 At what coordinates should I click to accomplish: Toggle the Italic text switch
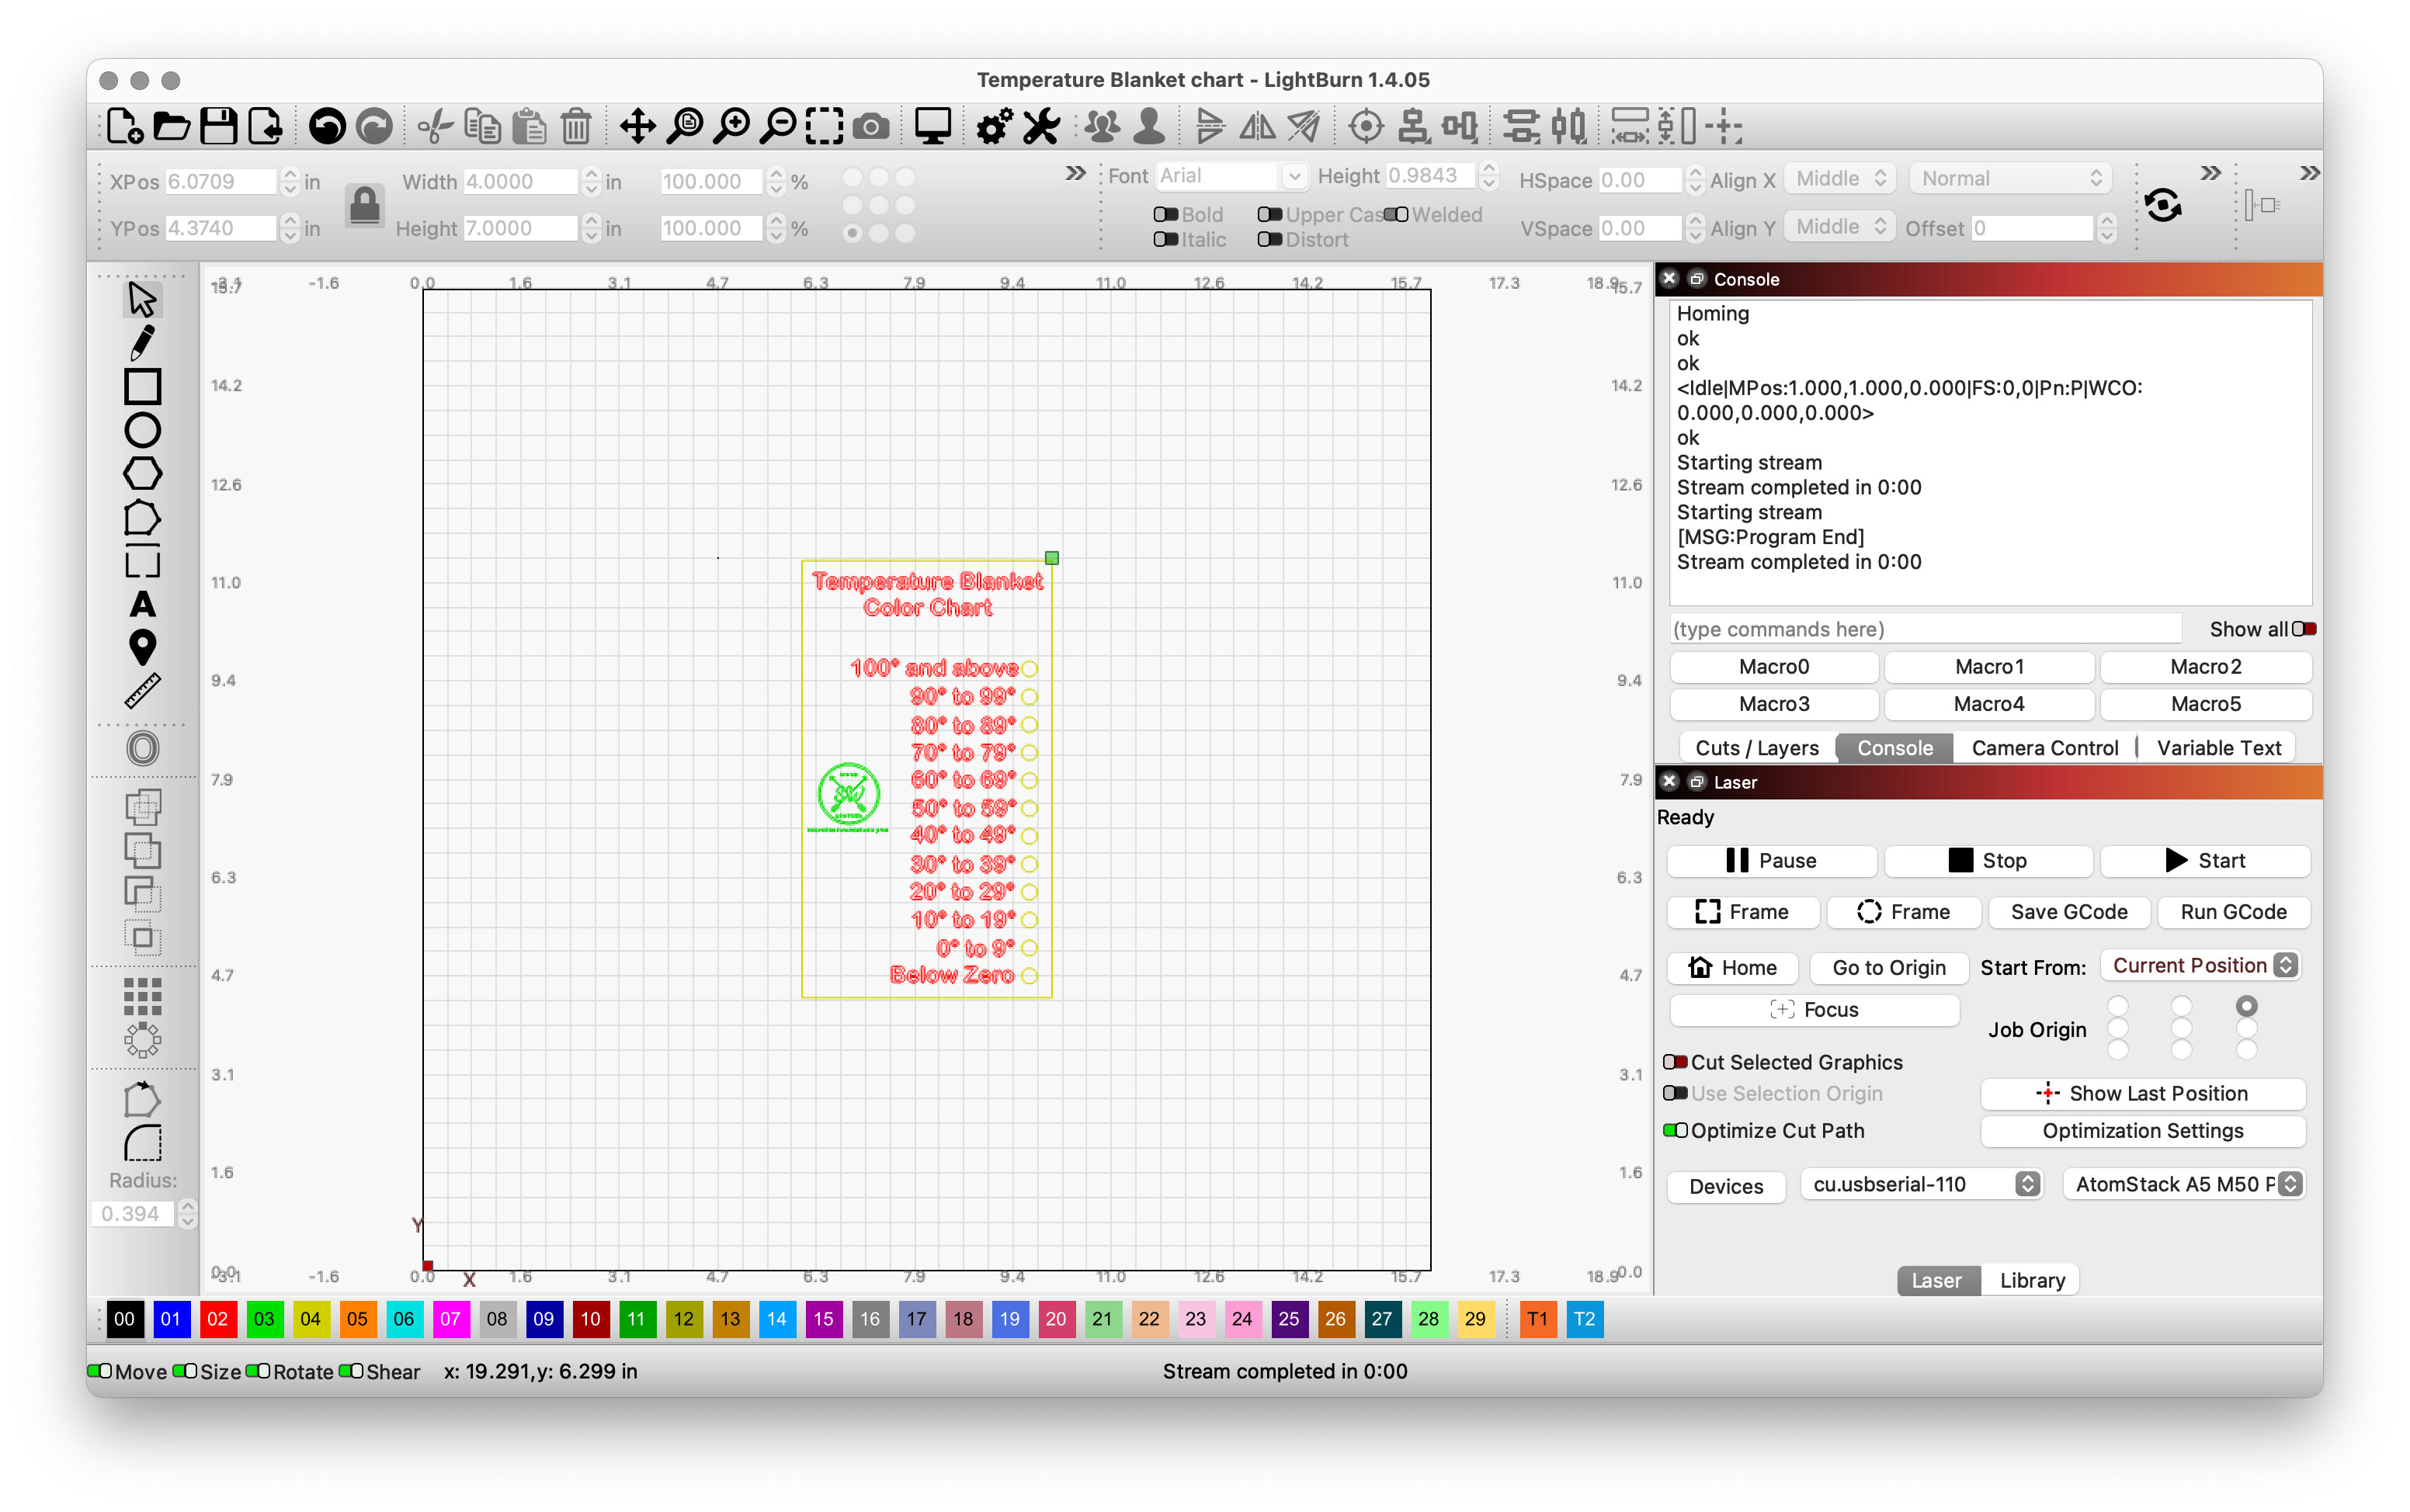point(1166,239)
